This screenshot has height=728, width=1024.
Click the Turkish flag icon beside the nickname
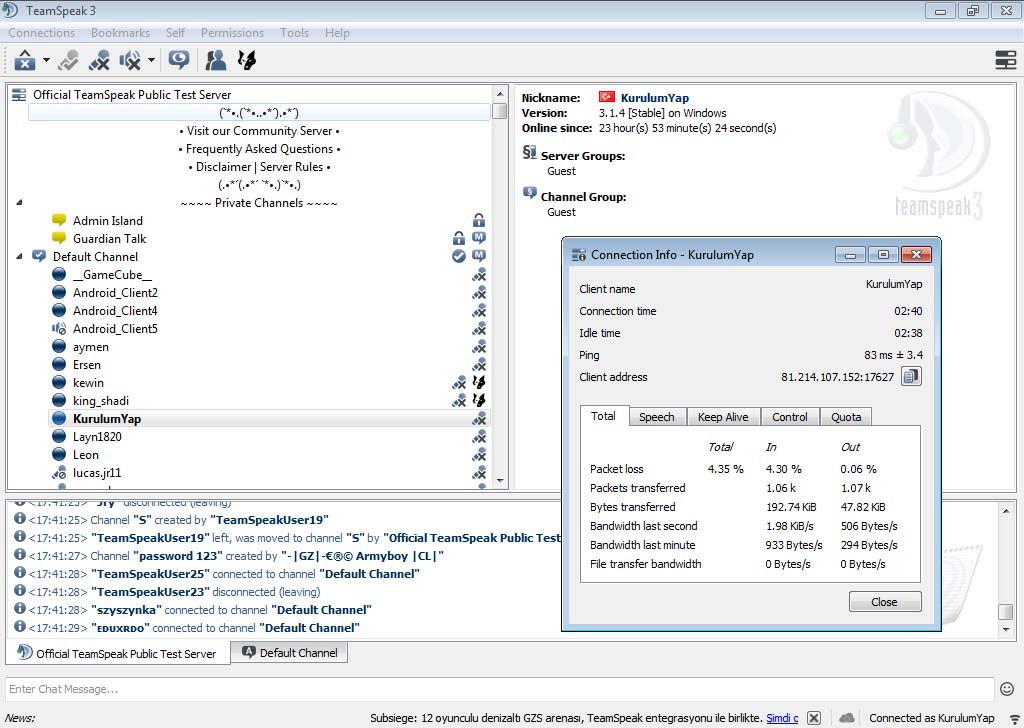(x=607, y=97)
